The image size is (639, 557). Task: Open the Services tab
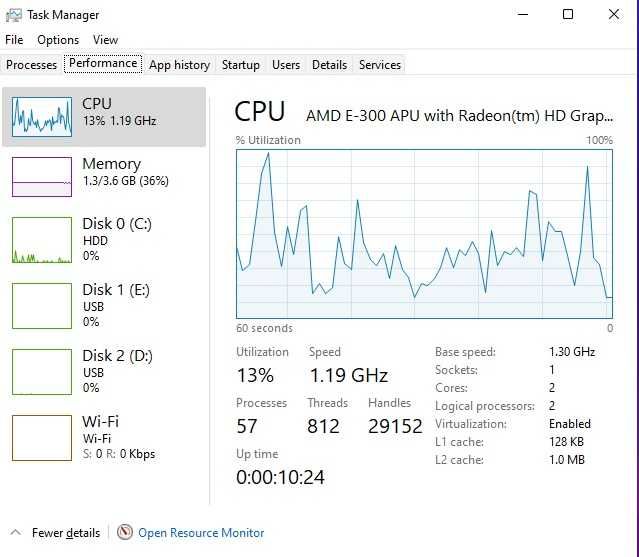pos(380,65)
